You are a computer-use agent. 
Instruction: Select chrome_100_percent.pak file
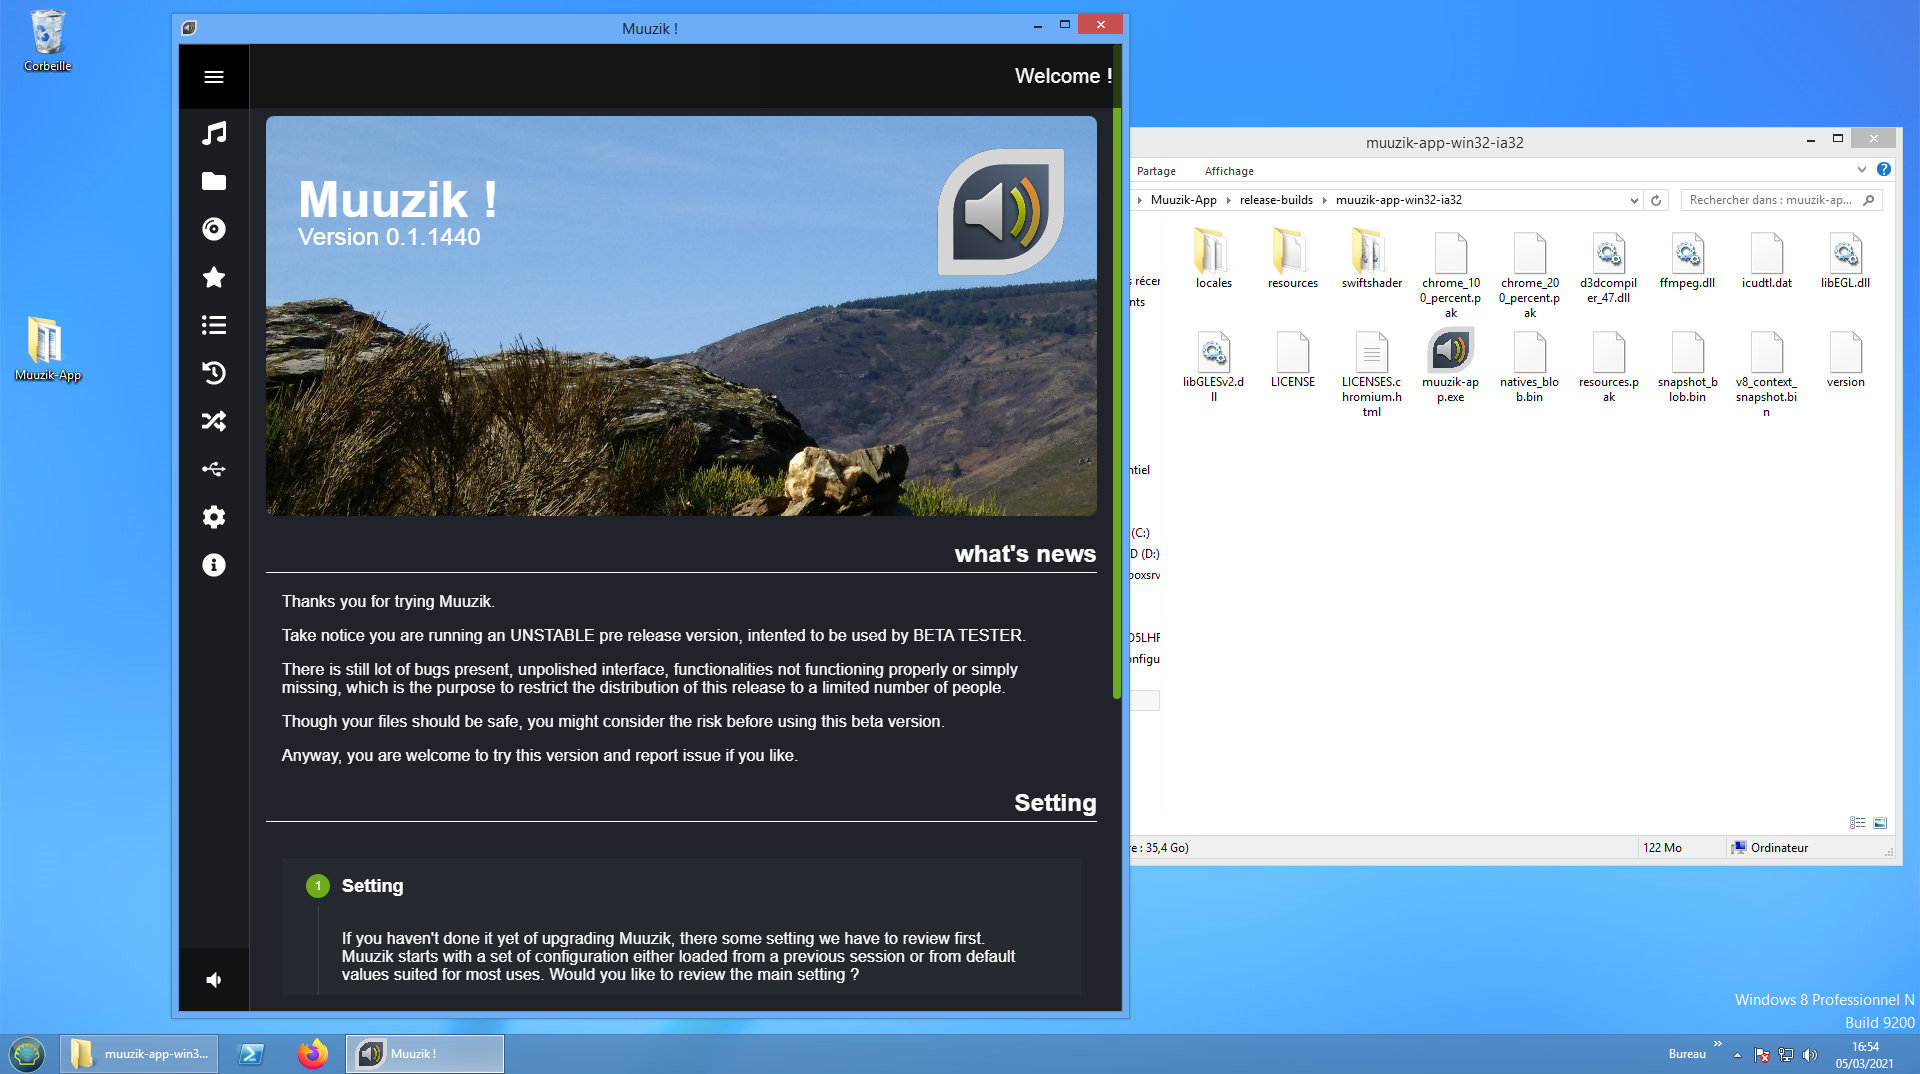1450,274
